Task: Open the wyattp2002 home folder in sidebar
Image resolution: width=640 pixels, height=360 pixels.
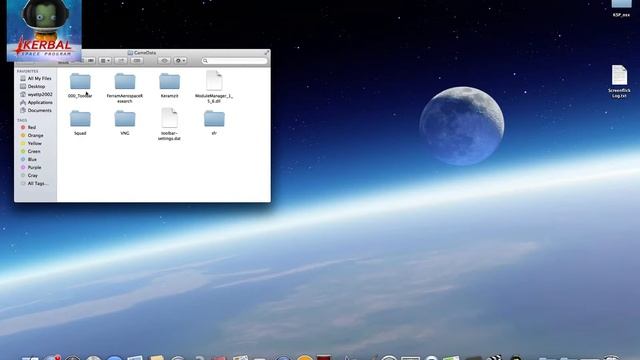Action: click(36, 94)
